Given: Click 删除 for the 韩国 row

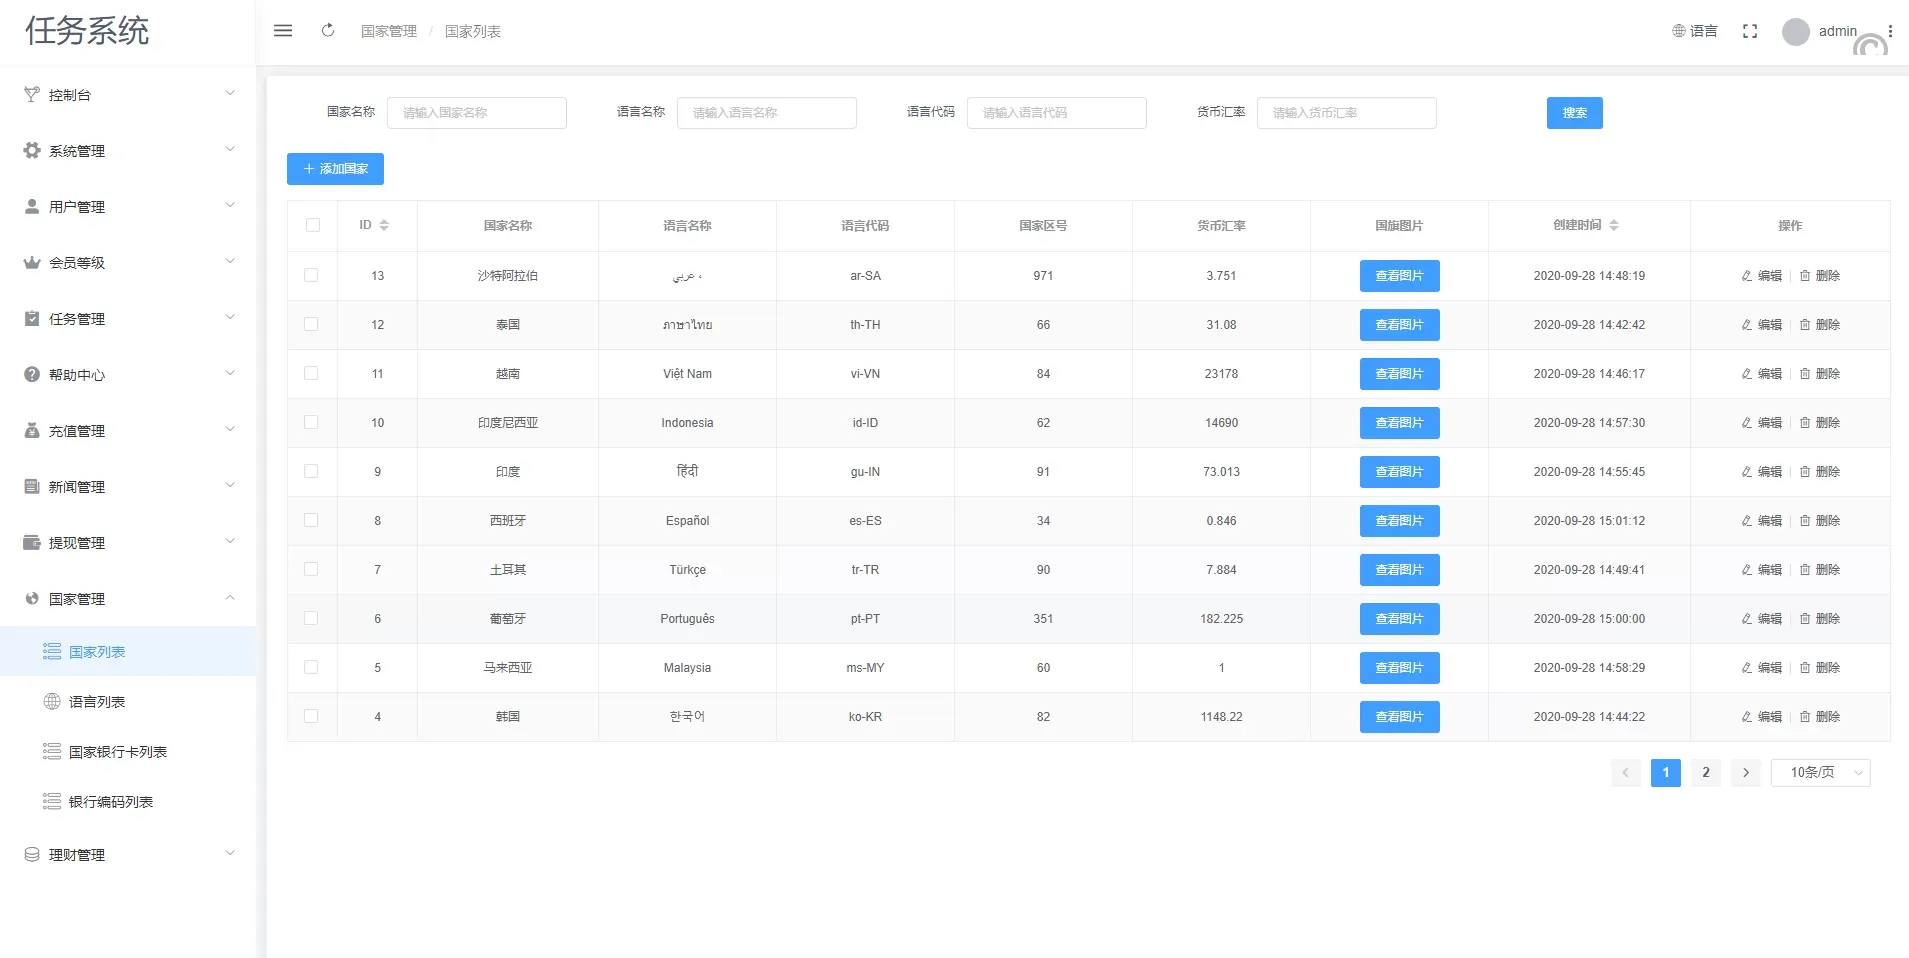Looking at the screenshot, I should click(x=1819, y=717).
